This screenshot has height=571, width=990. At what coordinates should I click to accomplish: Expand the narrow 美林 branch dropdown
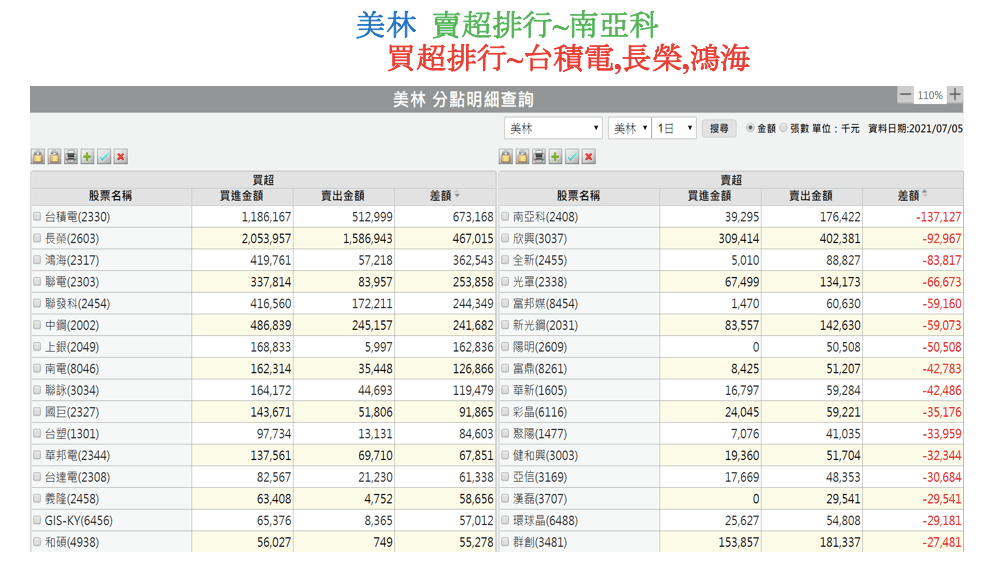point(630,128)
